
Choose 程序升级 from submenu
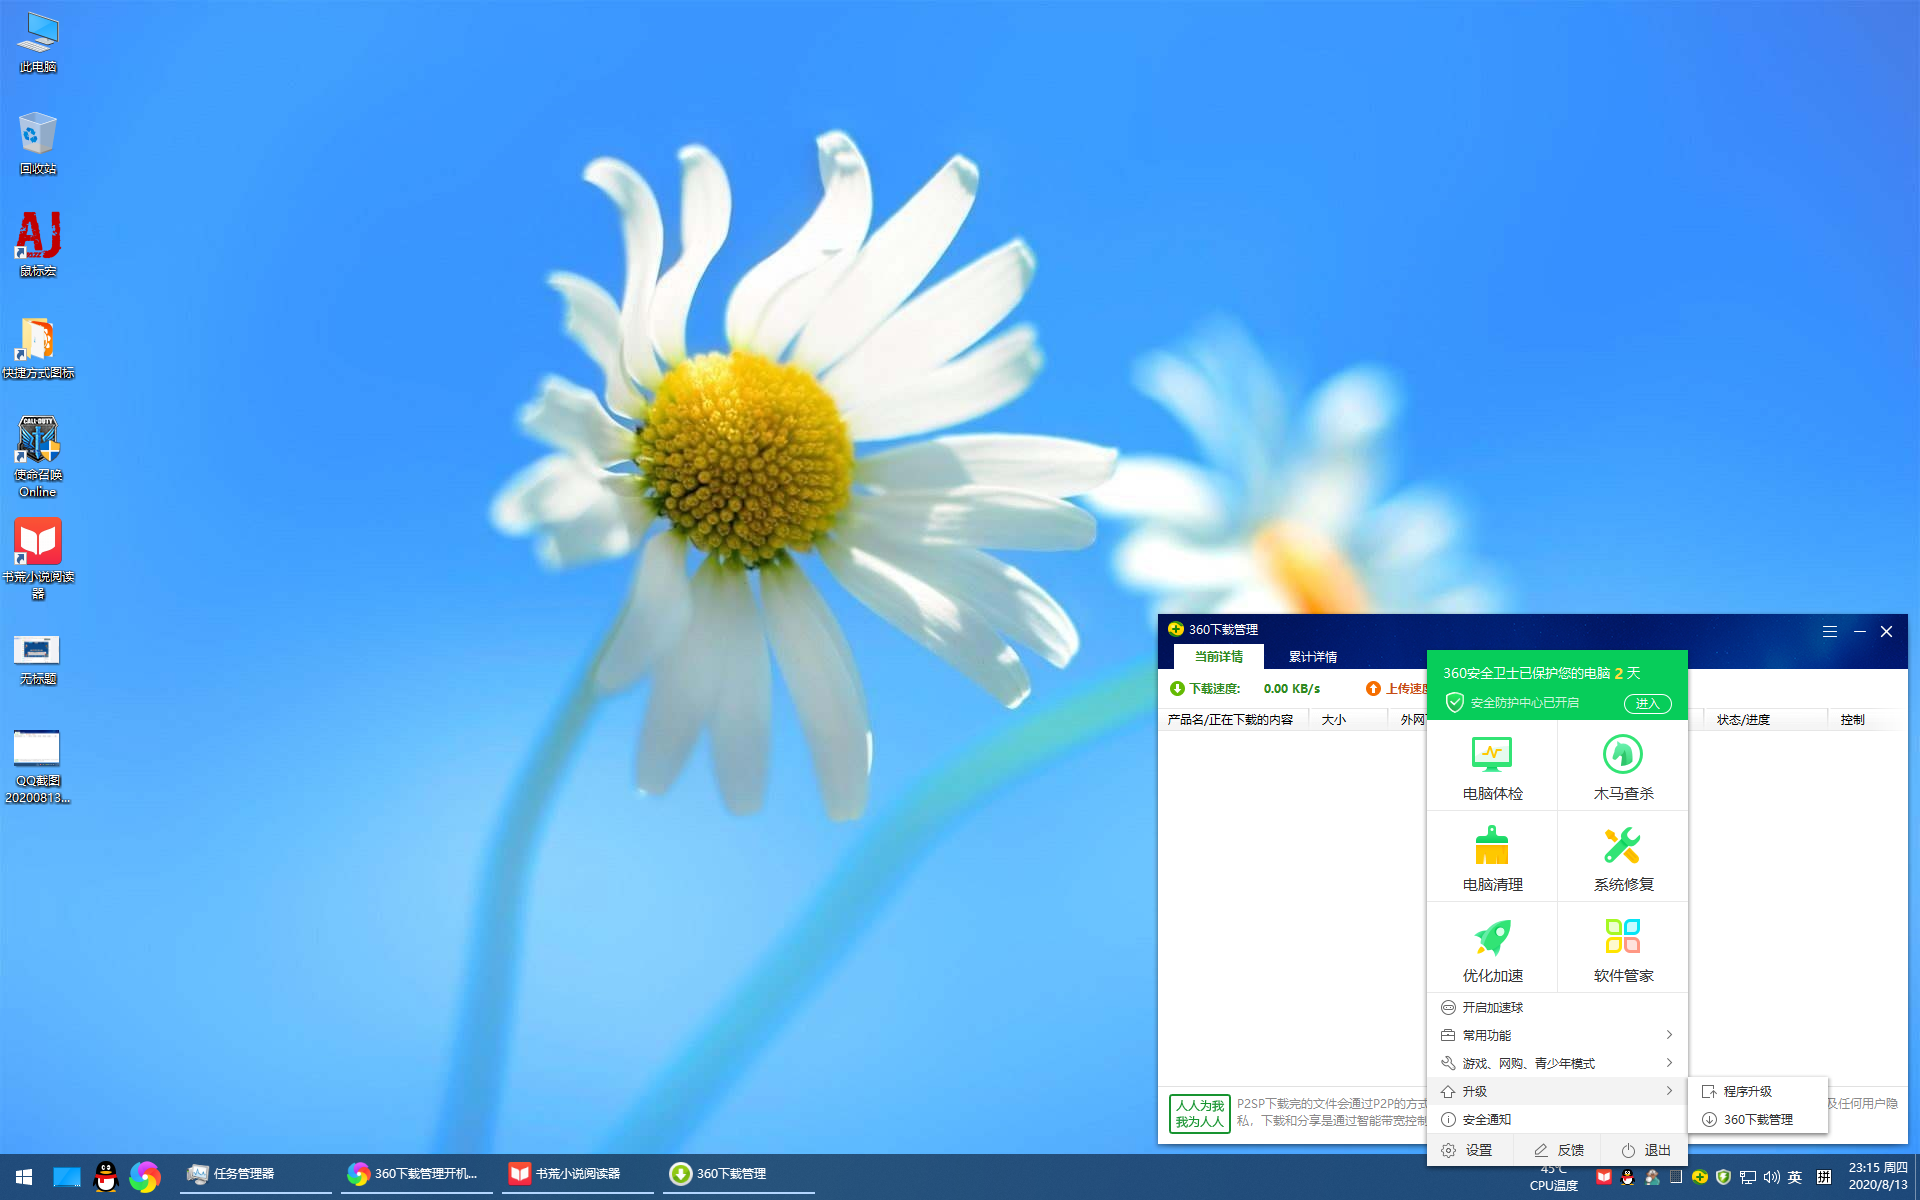point(1758,1091)
